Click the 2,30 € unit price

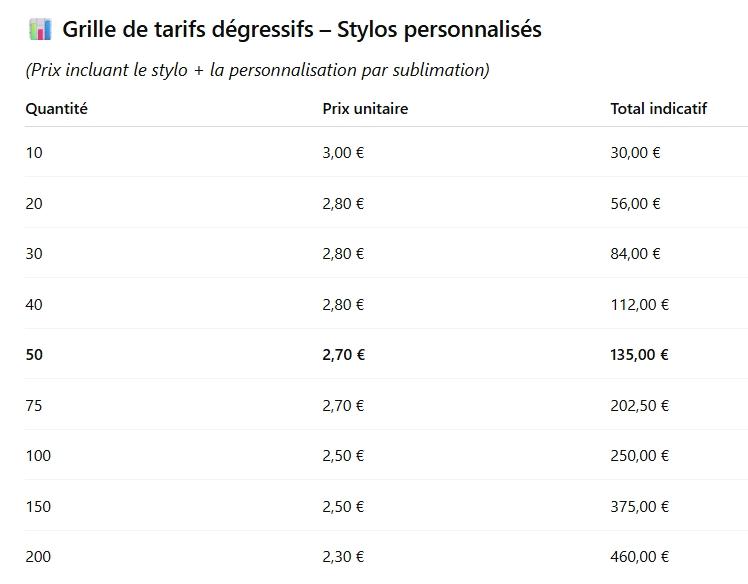(x=343, y=557)
